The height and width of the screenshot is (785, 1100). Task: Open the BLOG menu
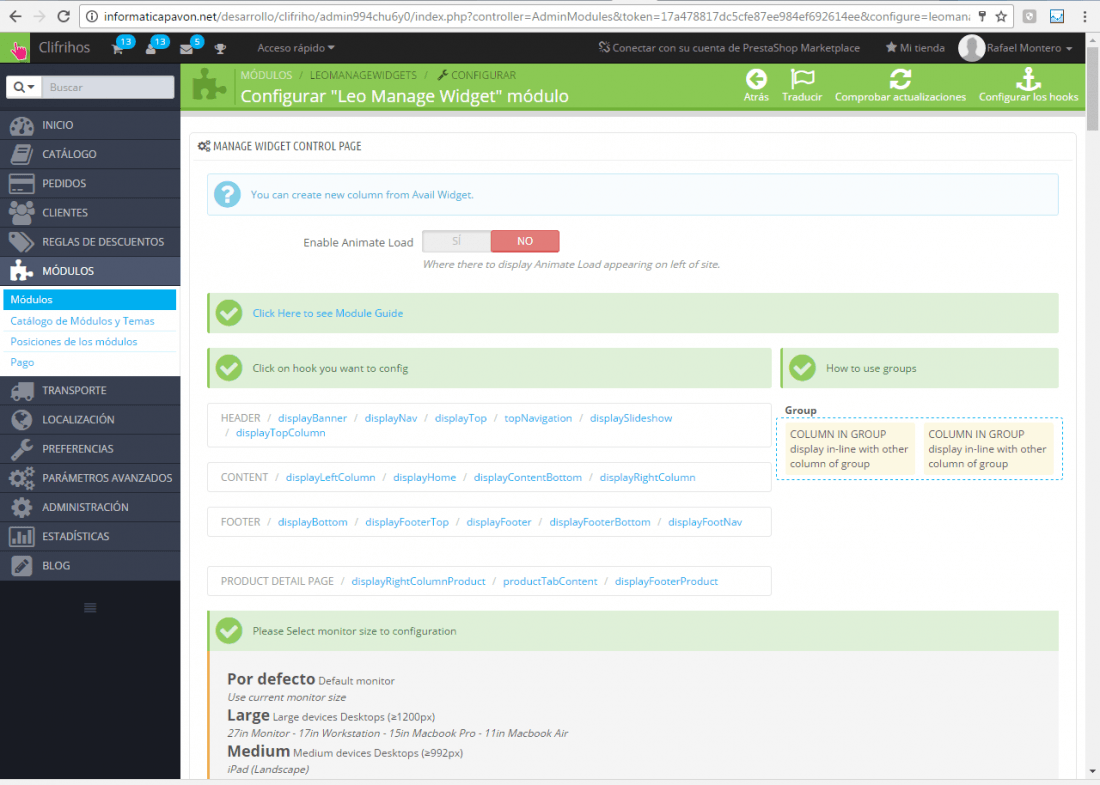[90, 565]
